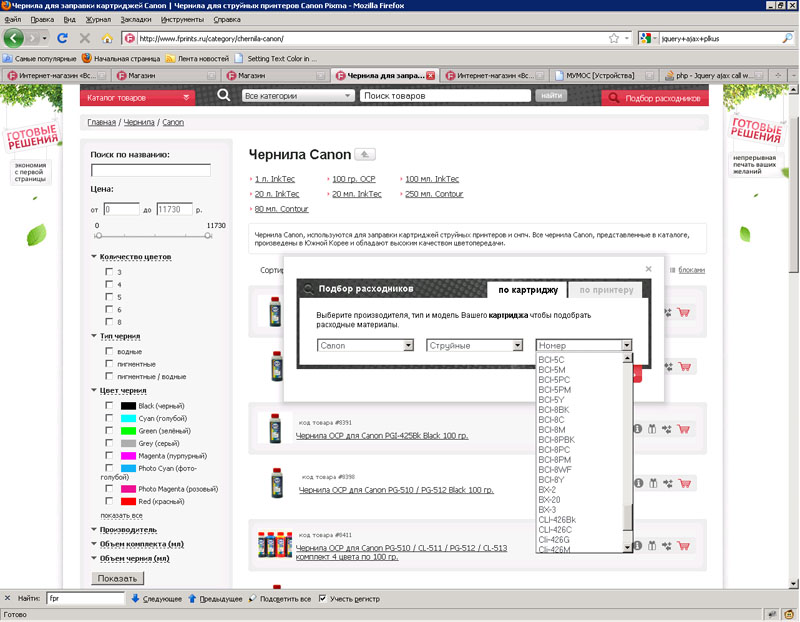This screenshot has width=800, height=622.
Task: Enable пигментные ink type checkbox
Action: pos(109,363)
